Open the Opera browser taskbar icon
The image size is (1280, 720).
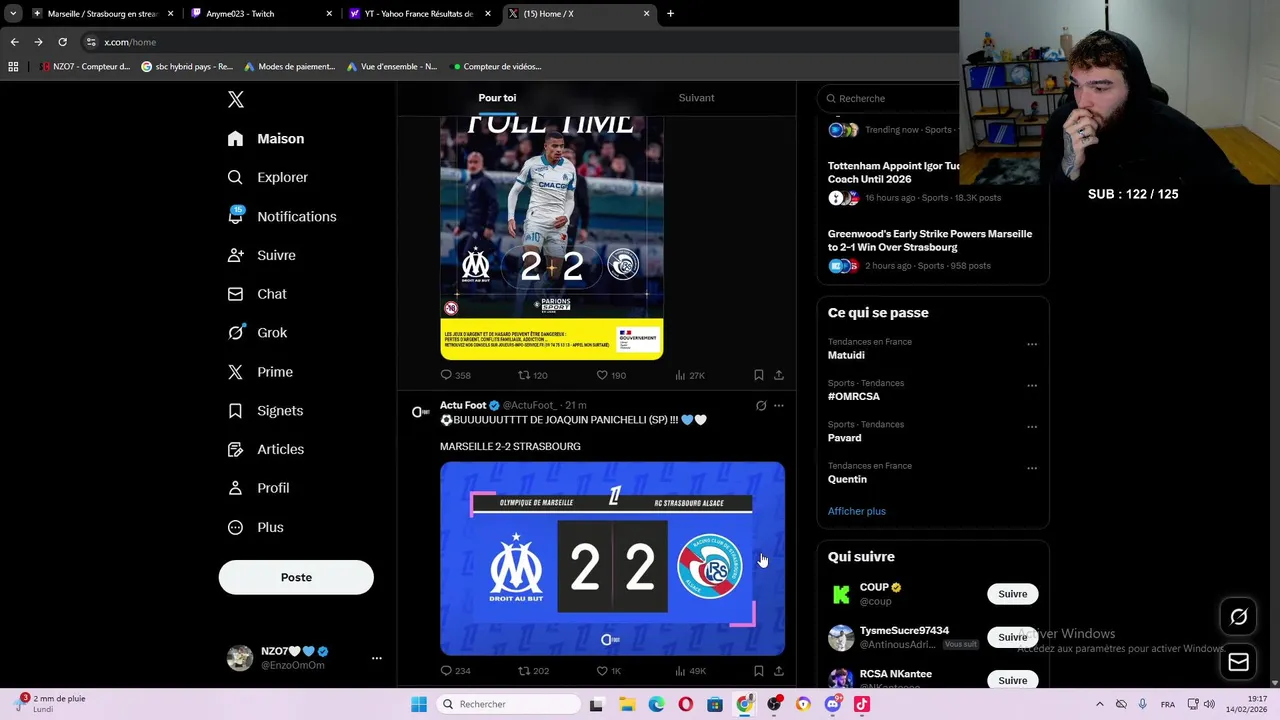[685, 704]
